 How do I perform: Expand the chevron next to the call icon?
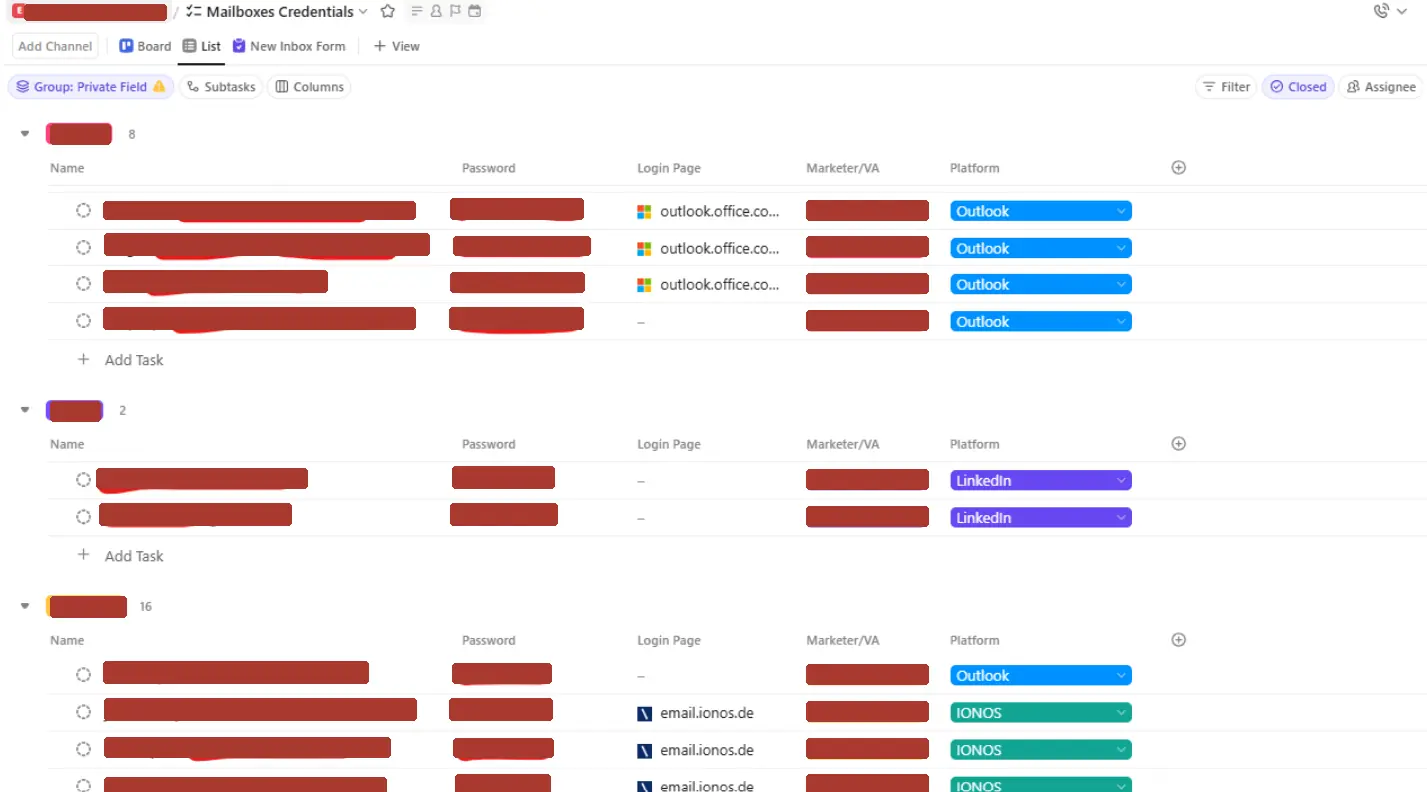[1402, 12]
